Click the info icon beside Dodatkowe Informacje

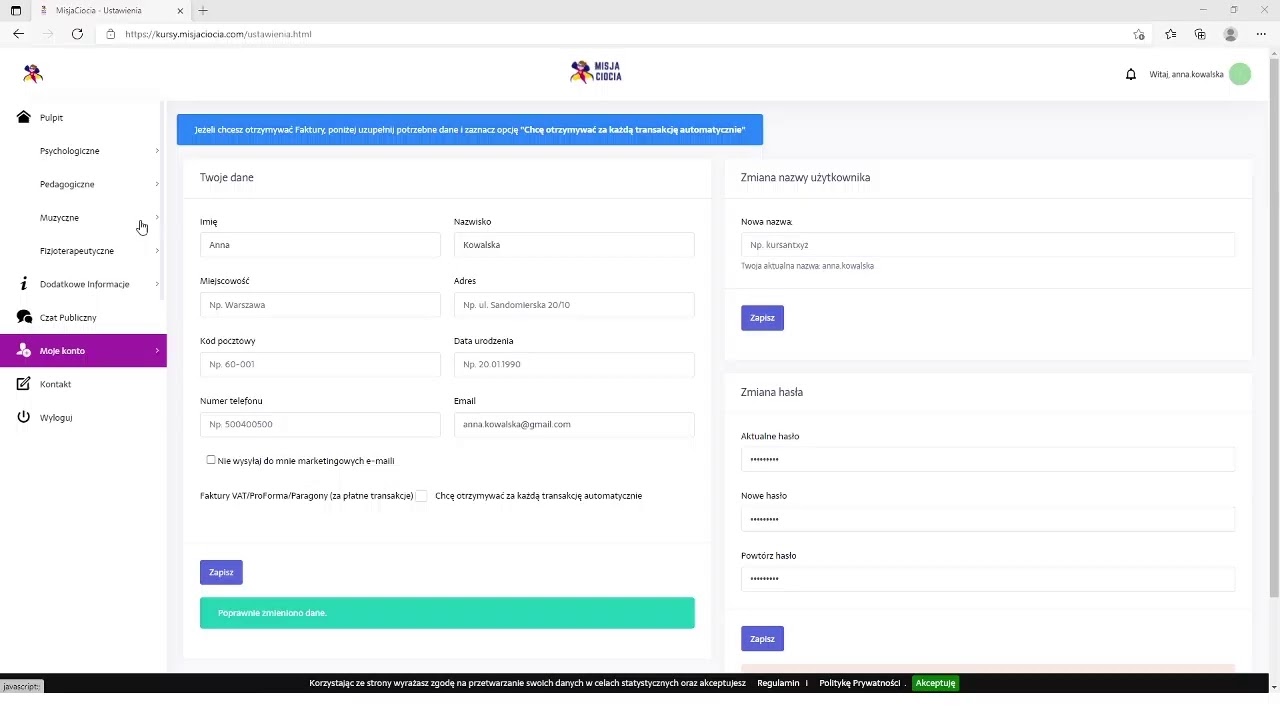coord(24,284)
